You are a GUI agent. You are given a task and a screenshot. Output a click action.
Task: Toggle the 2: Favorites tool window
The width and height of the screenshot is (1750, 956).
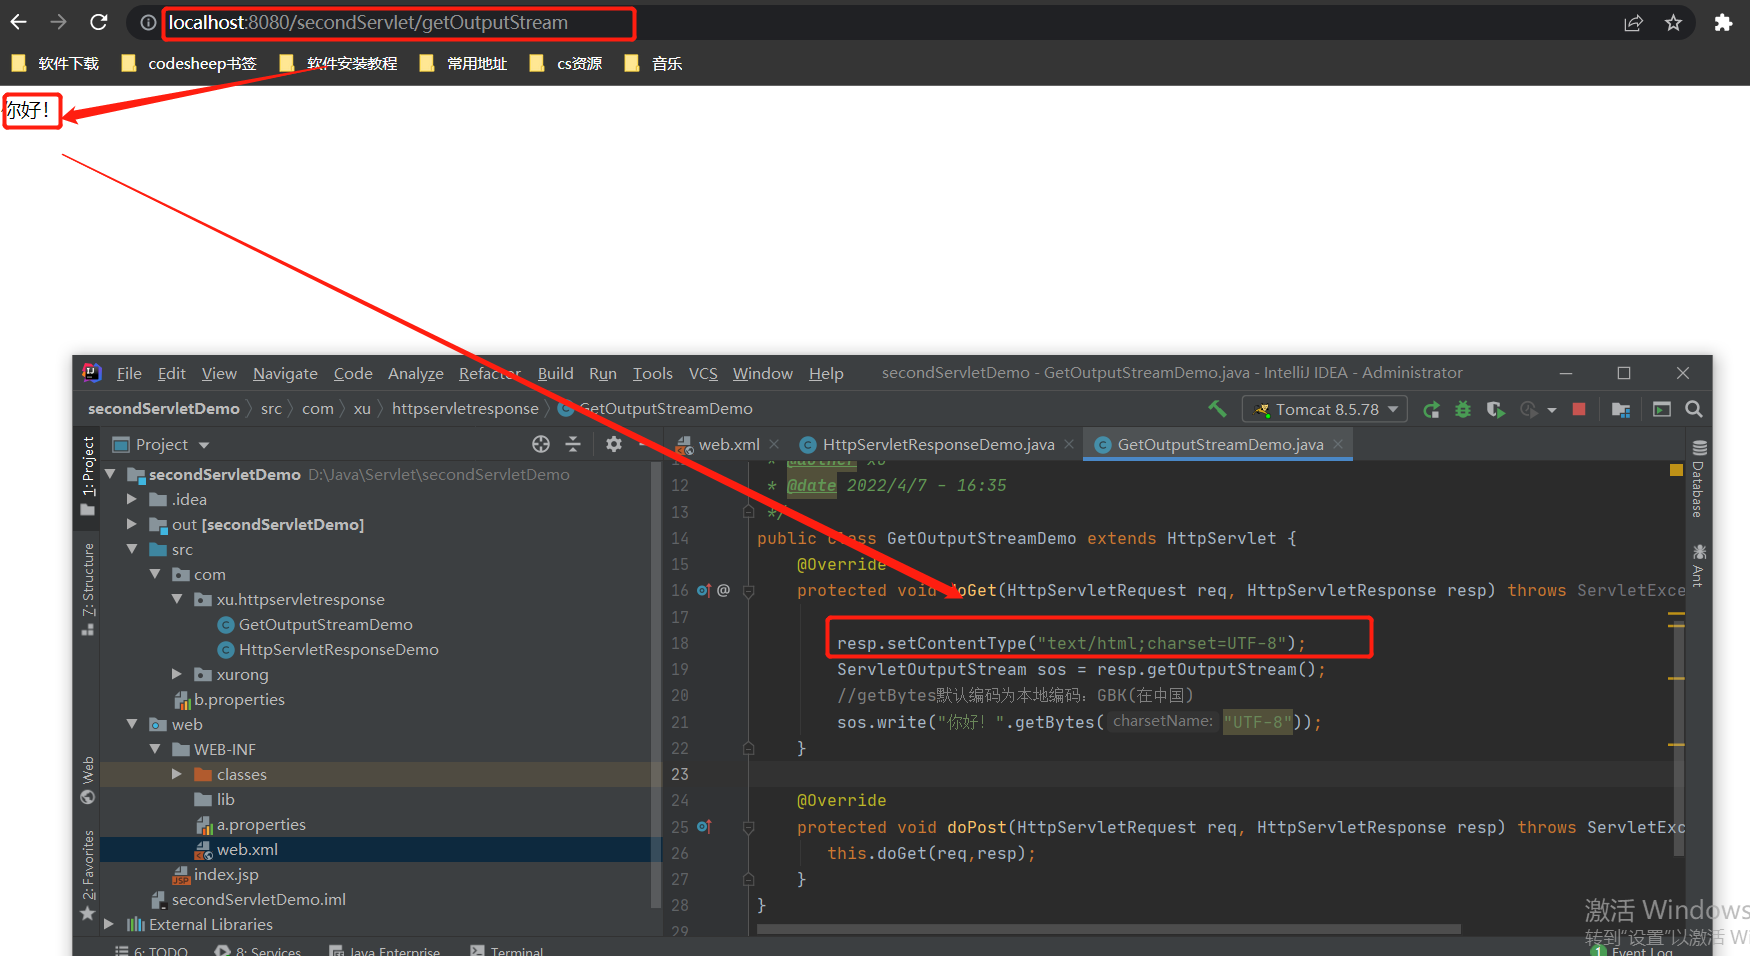[88, 876]
